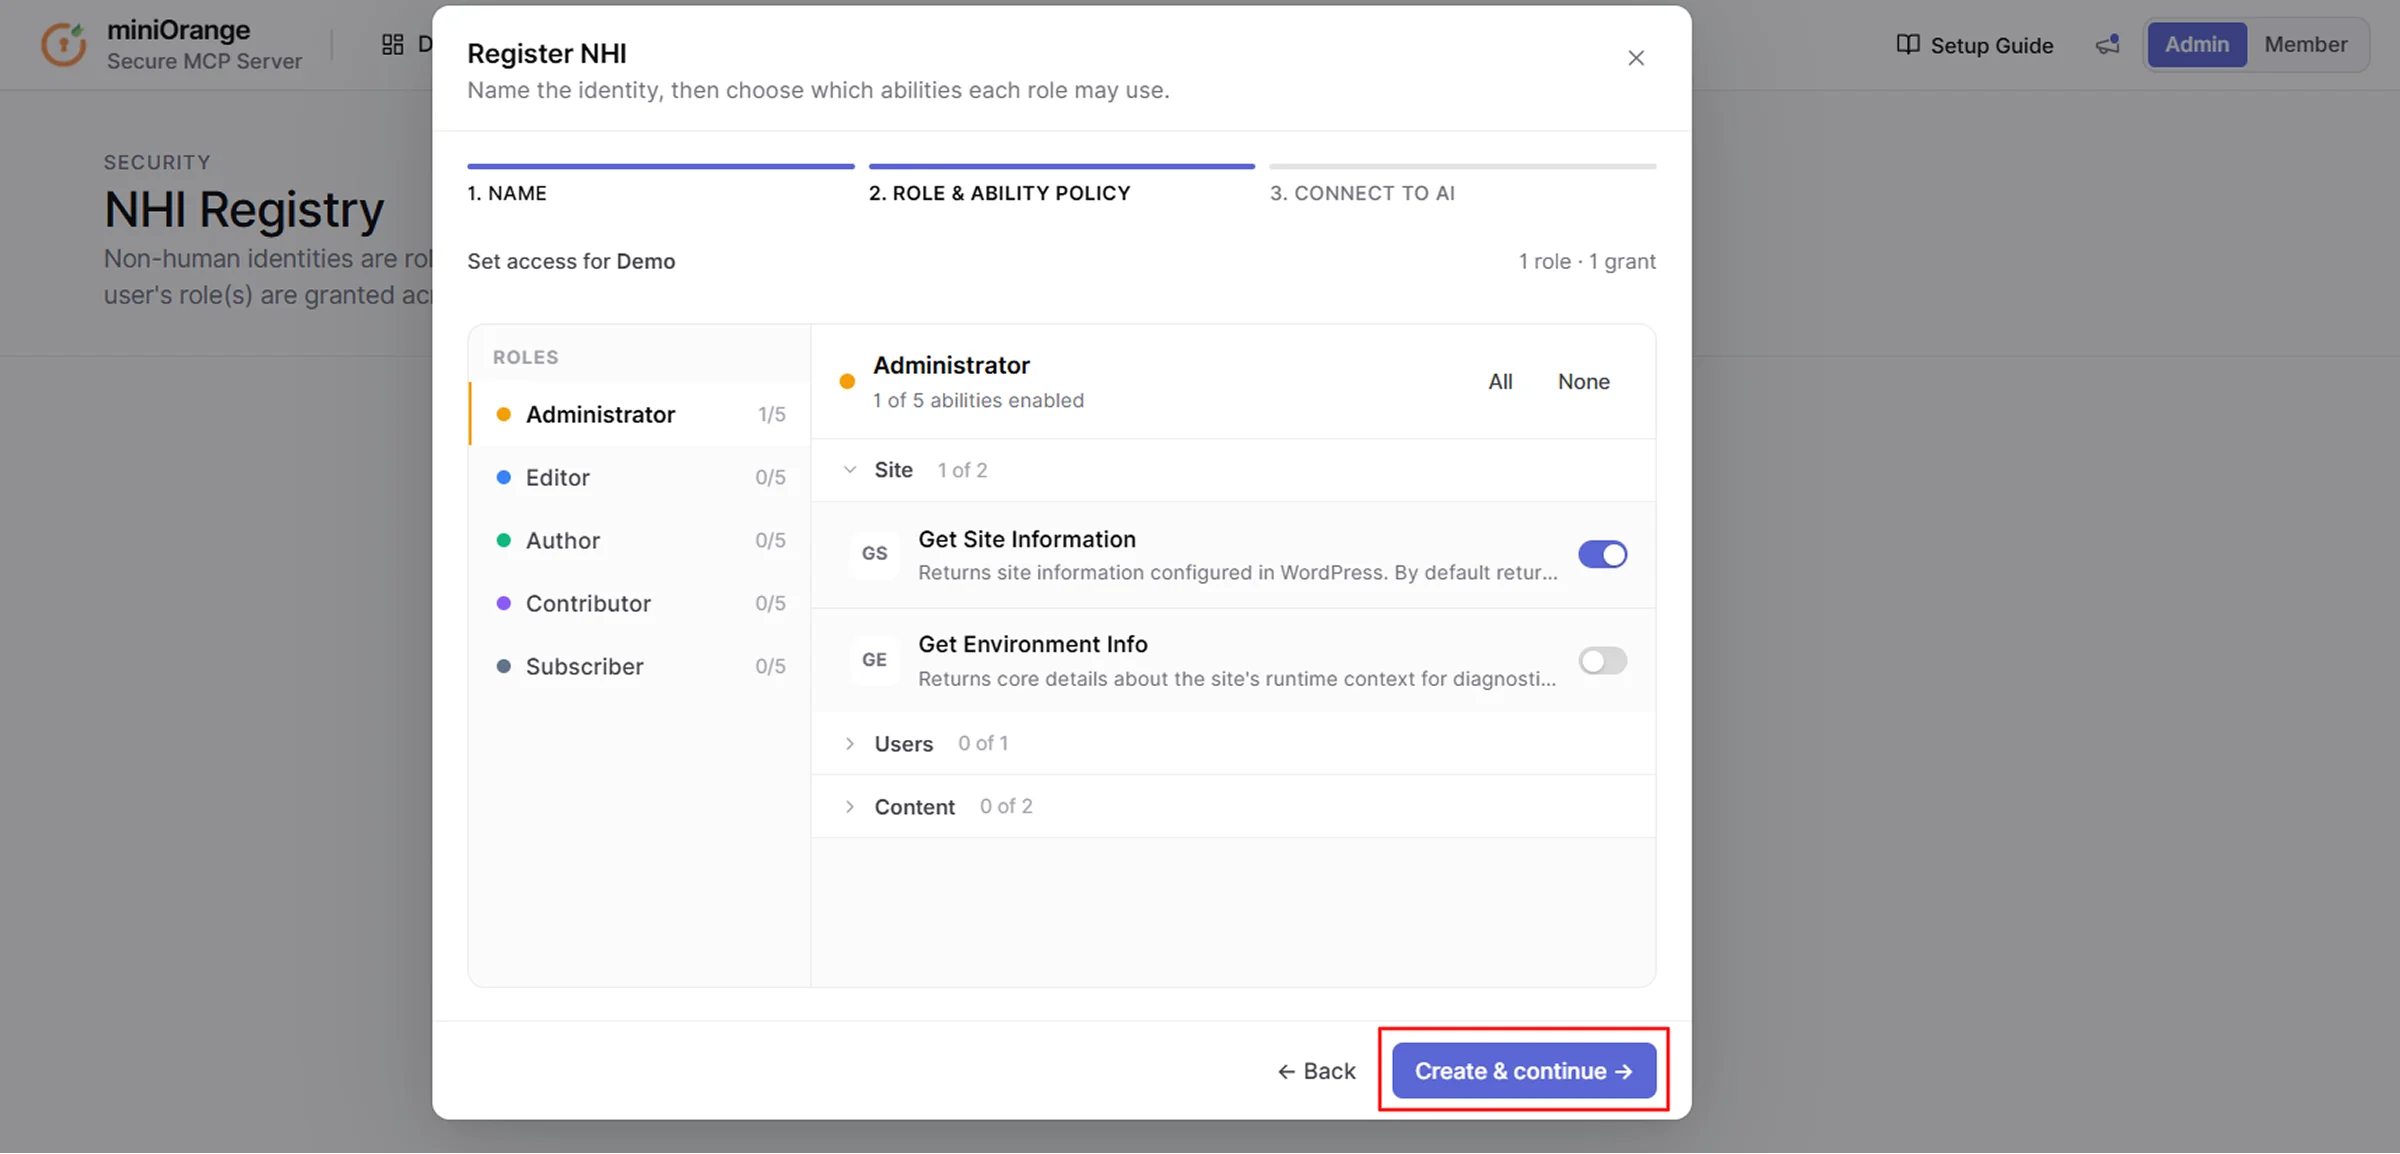Select step 2. ROLE & ABILITY POLICY
This screenshot has height=1154, width=2400.
click(1062, 184)
